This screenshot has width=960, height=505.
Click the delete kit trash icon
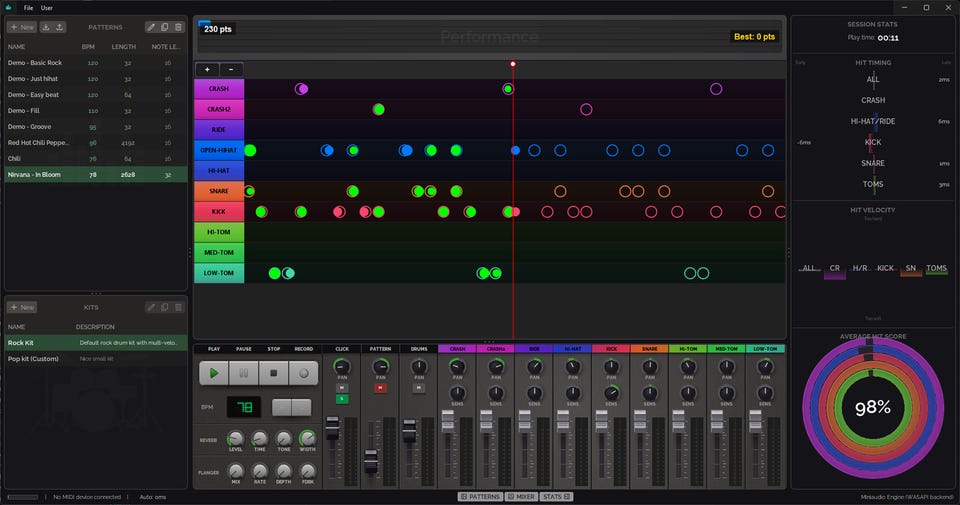[x=178, y=307]
